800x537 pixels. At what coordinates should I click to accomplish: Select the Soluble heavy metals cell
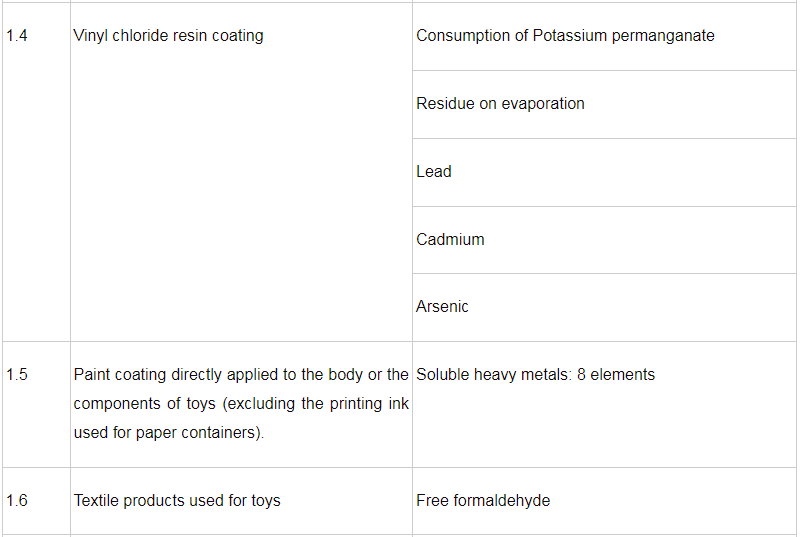click(x=535, y=375)
